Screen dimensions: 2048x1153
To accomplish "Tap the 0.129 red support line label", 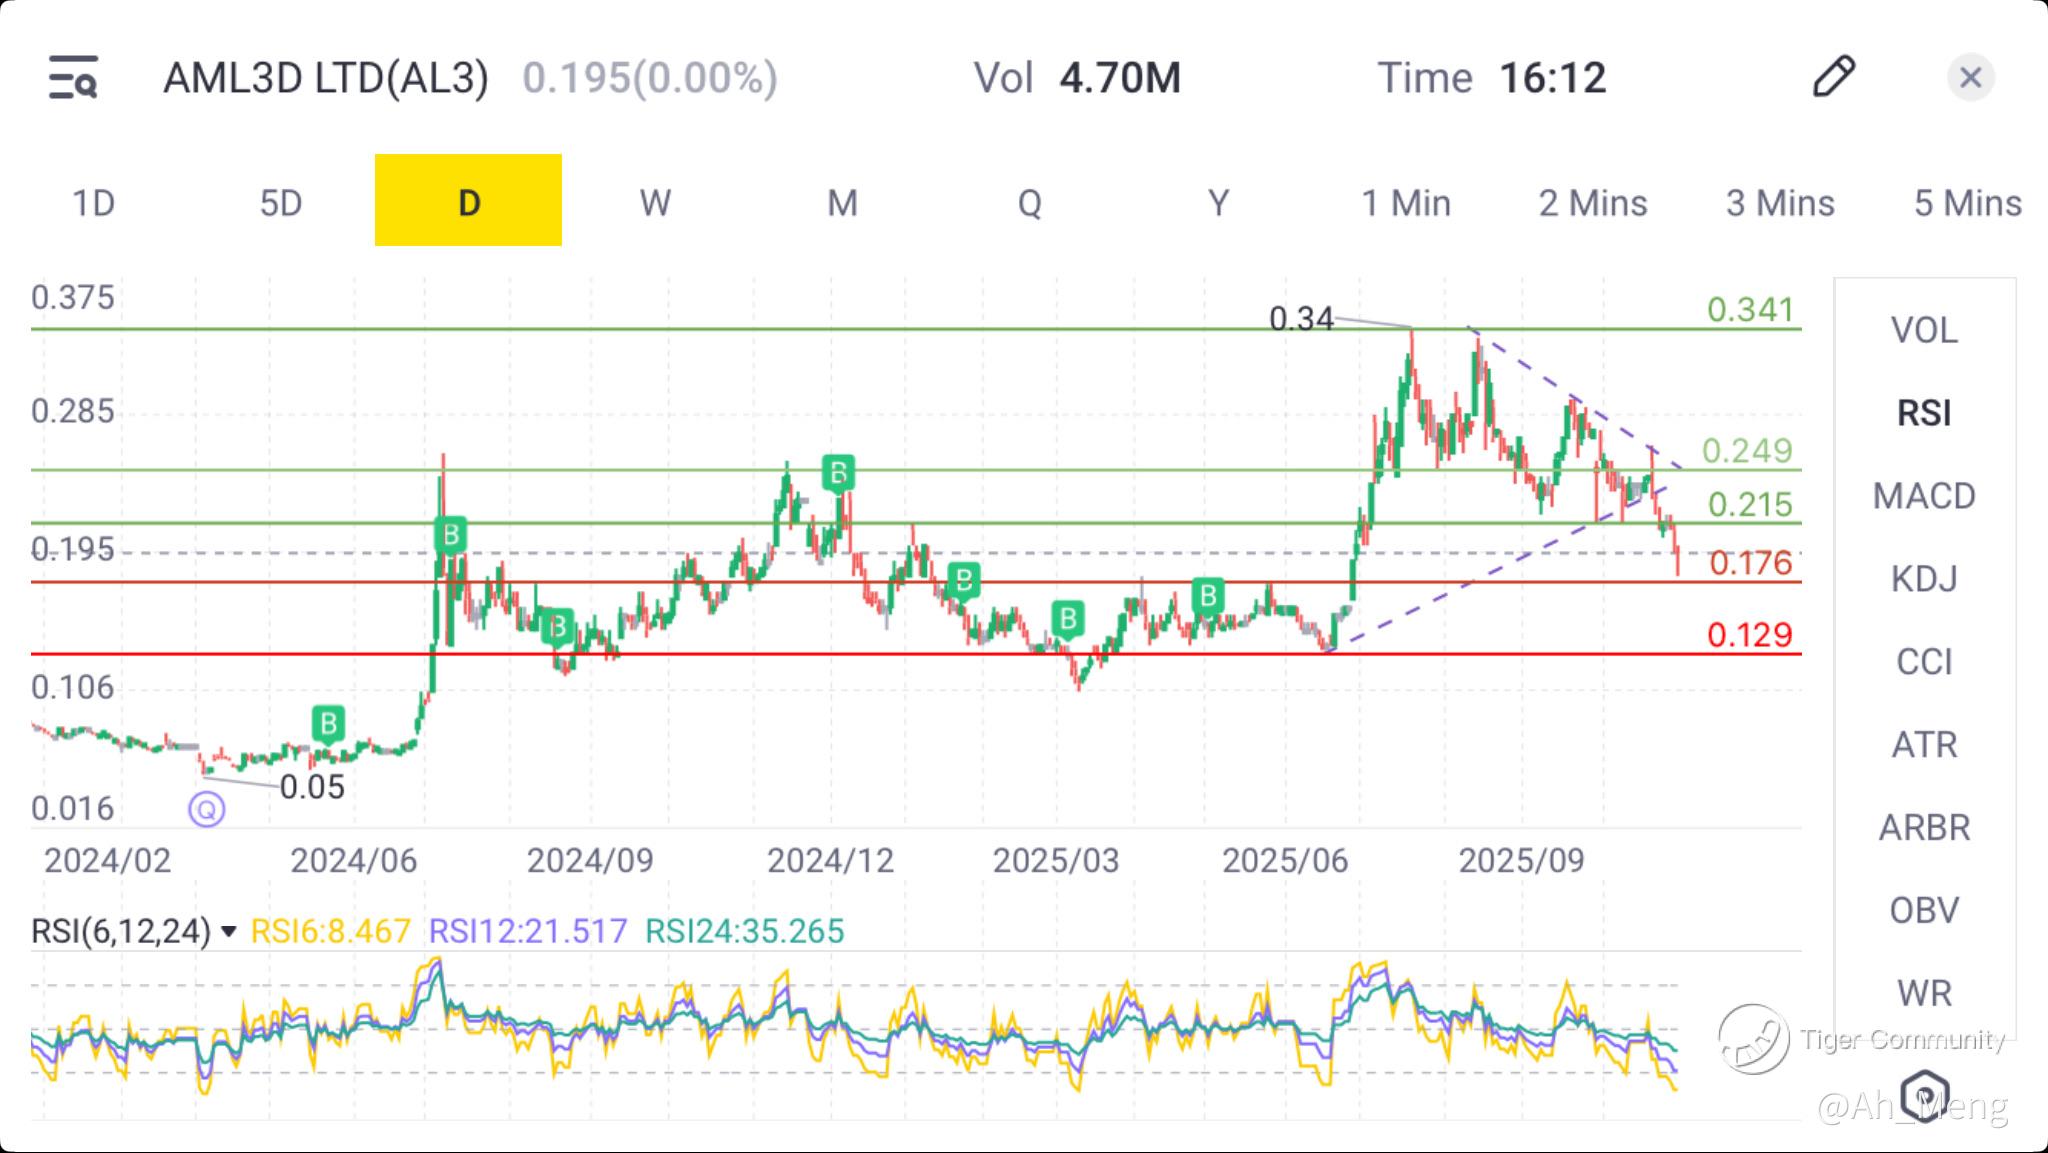I will tap(1749, 635).
